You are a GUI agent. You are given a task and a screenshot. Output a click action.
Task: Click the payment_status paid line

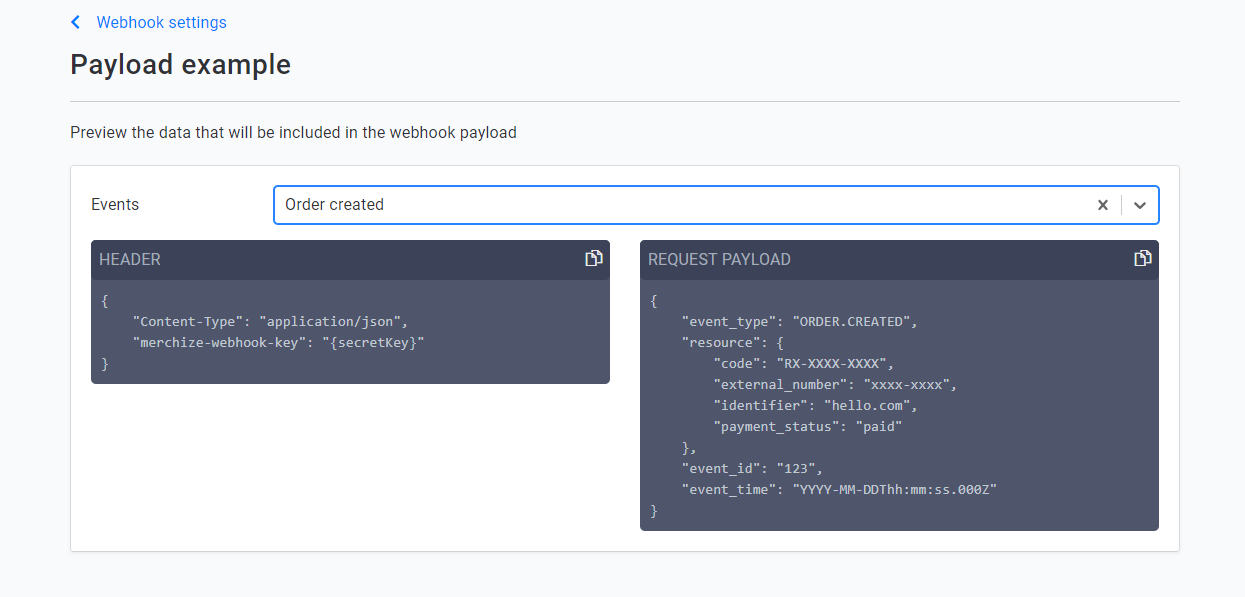[808, 427]
